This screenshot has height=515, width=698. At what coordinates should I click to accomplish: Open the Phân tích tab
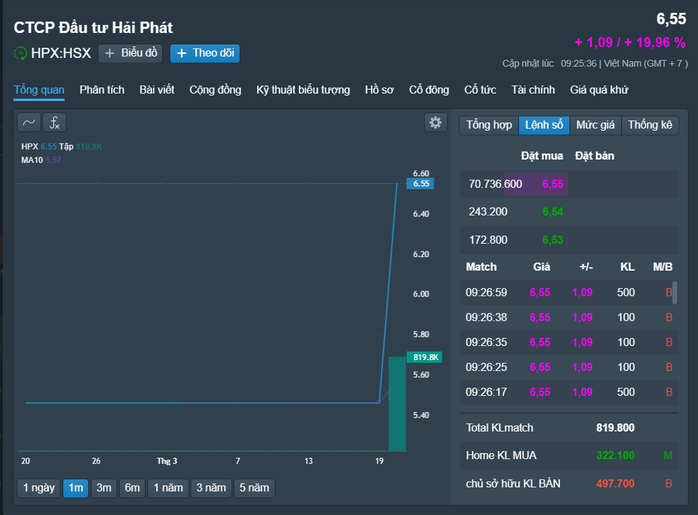[102, 90]
